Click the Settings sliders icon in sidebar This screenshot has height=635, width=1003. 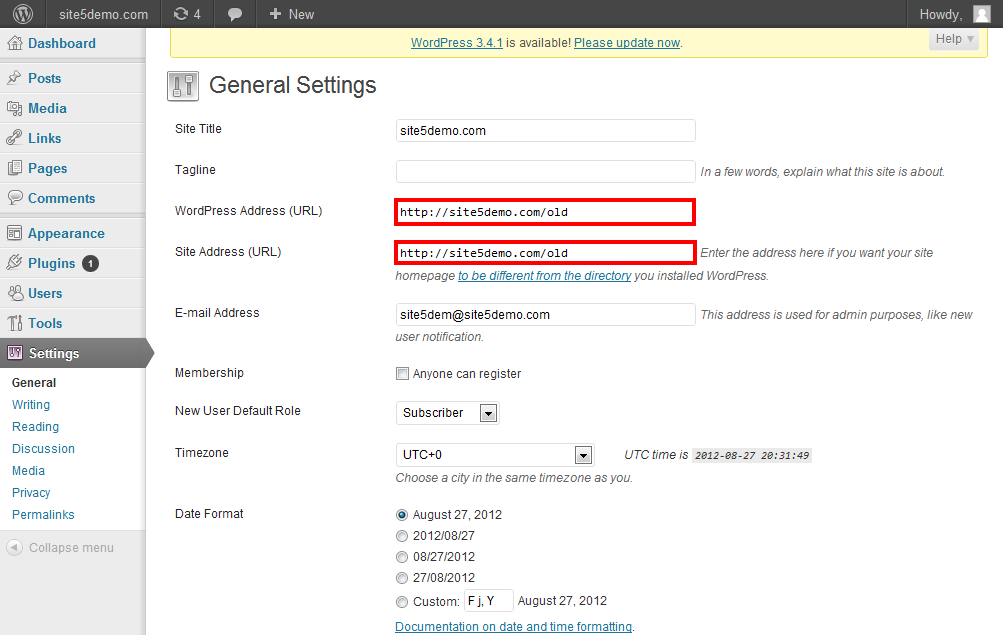click(x=15, y=353)
